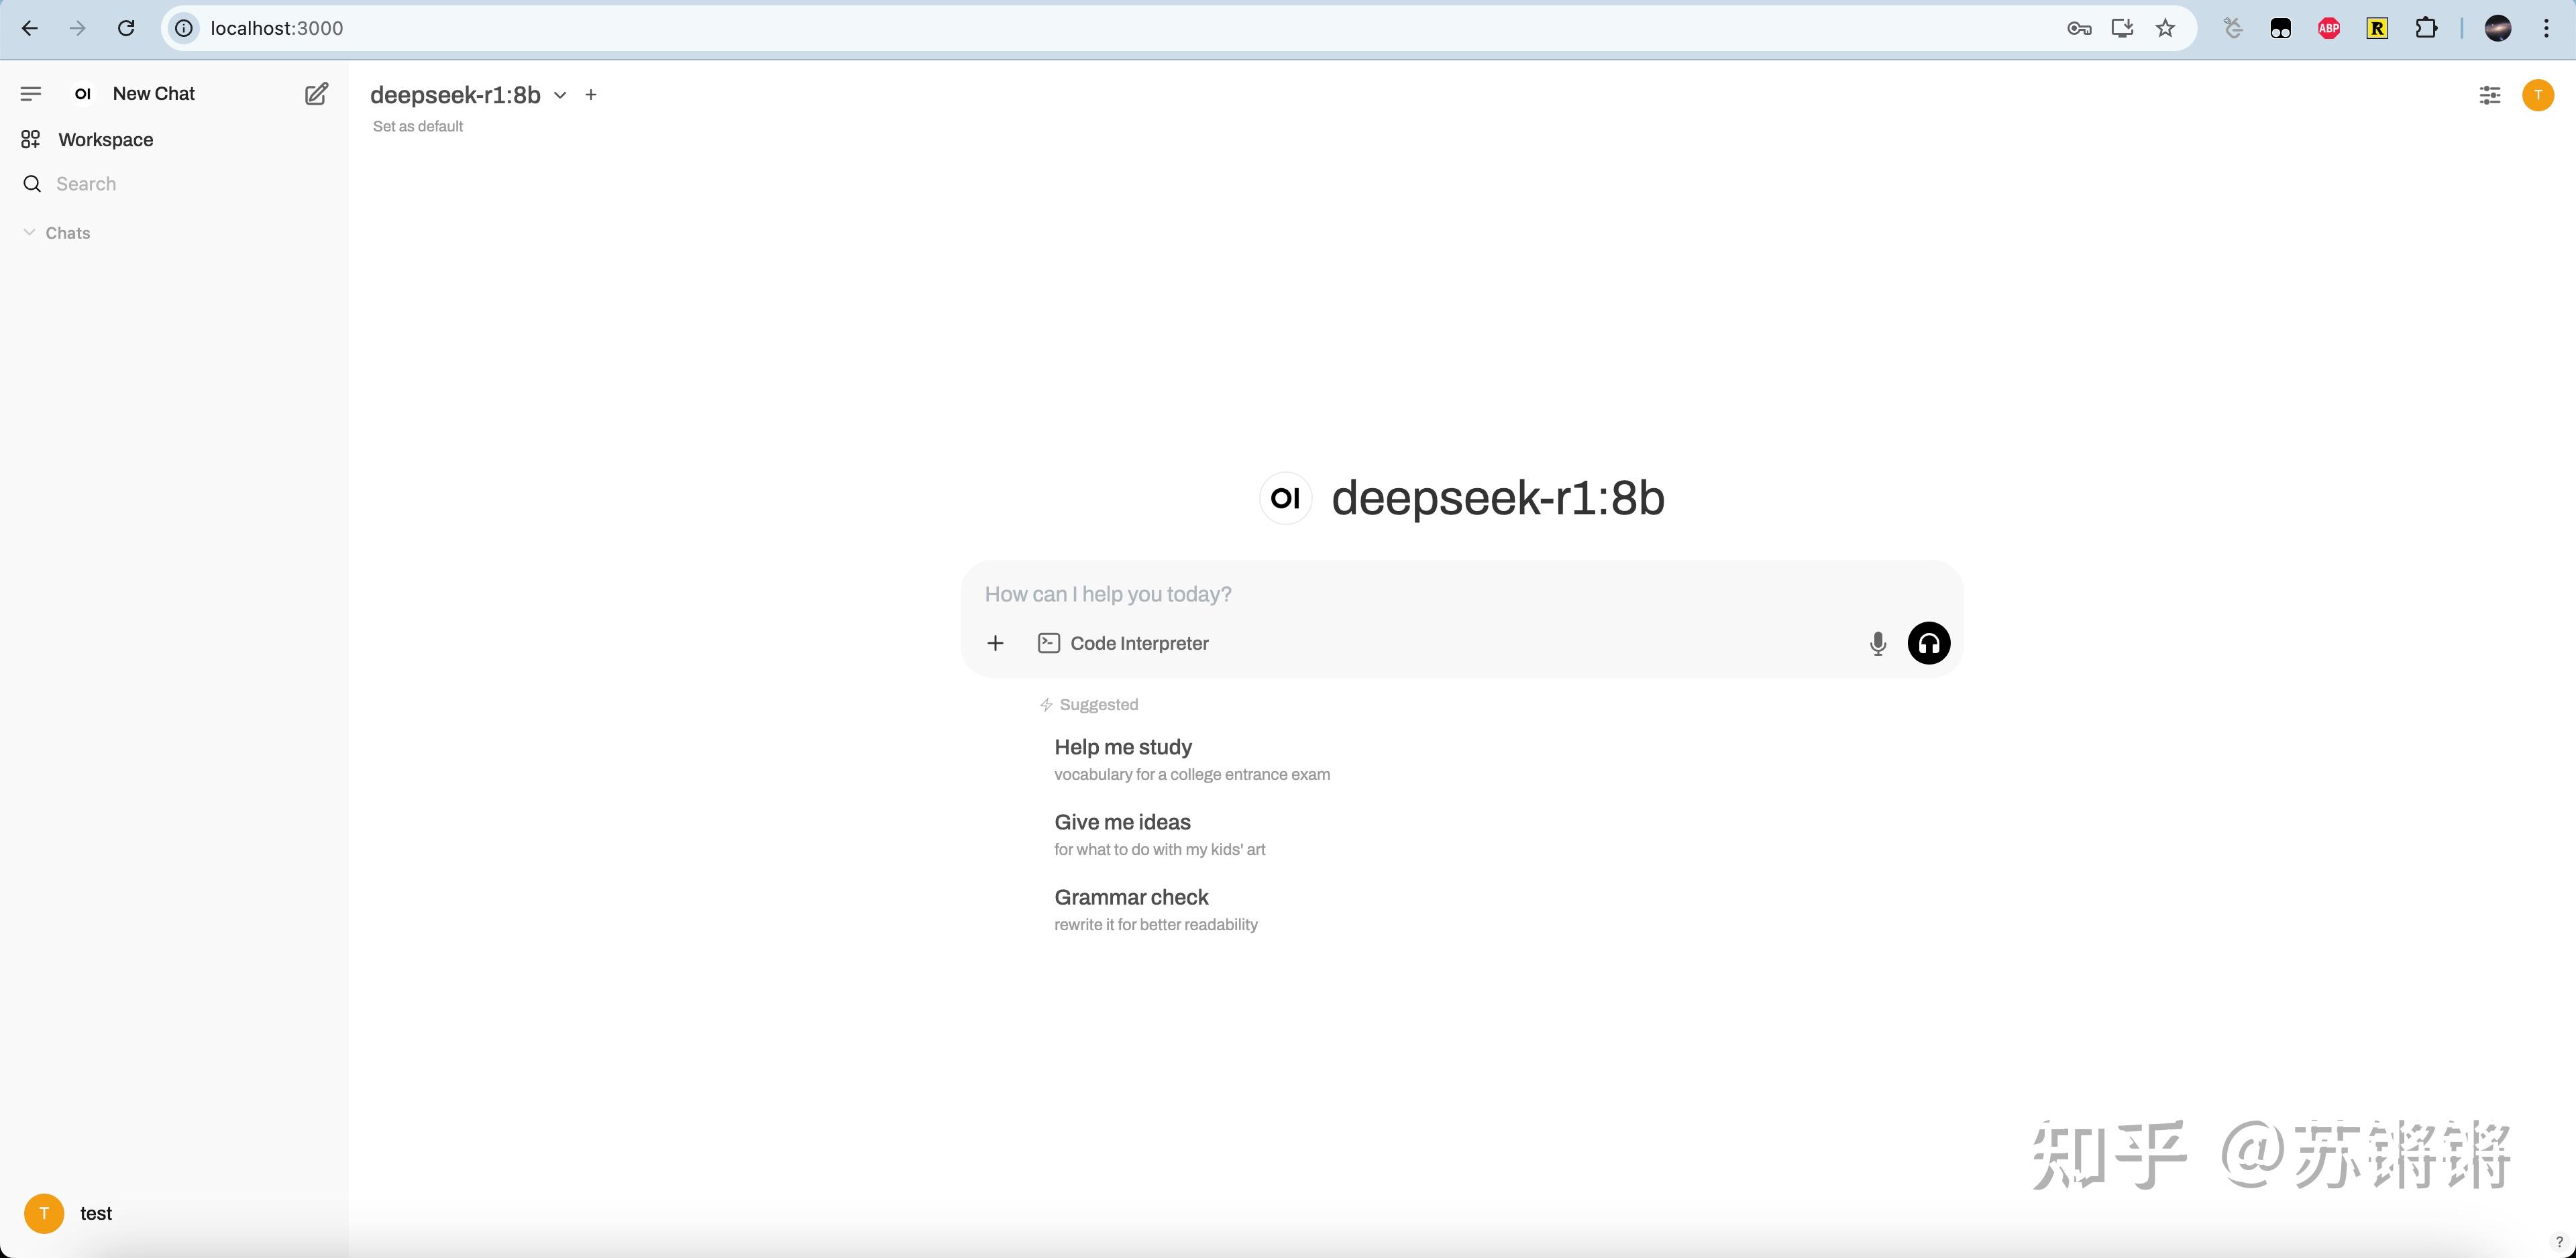Open chat controls with the sliders icon
2576x1258 pixels.
2490,95
